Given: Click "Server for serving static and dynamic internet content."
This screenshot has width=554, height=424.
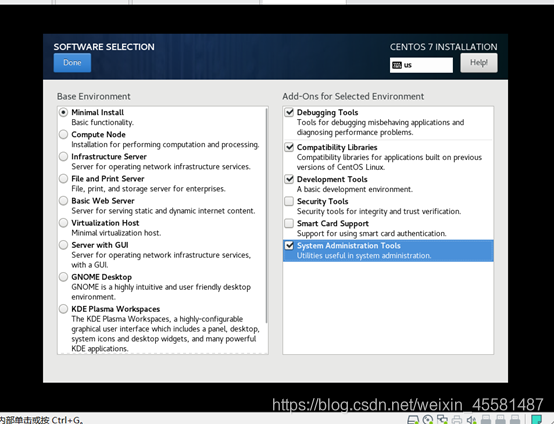Looking at the screenshot, I should coord(163,211).
